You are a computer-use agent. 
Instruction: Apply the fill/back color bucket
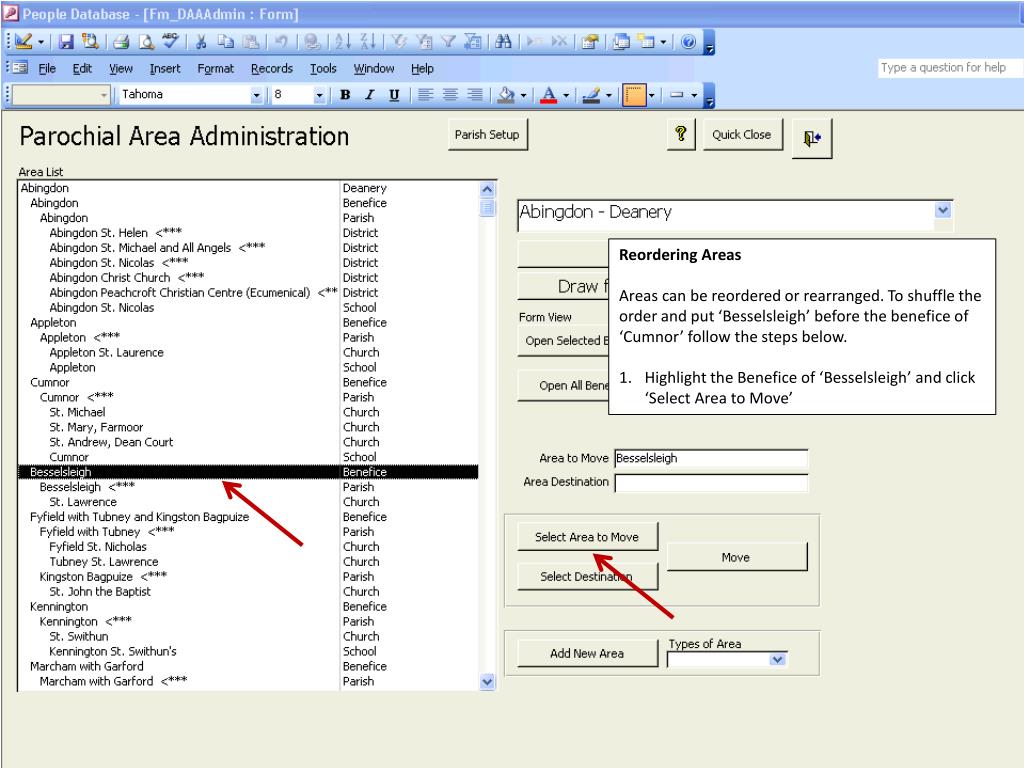[x=506, y=95]
